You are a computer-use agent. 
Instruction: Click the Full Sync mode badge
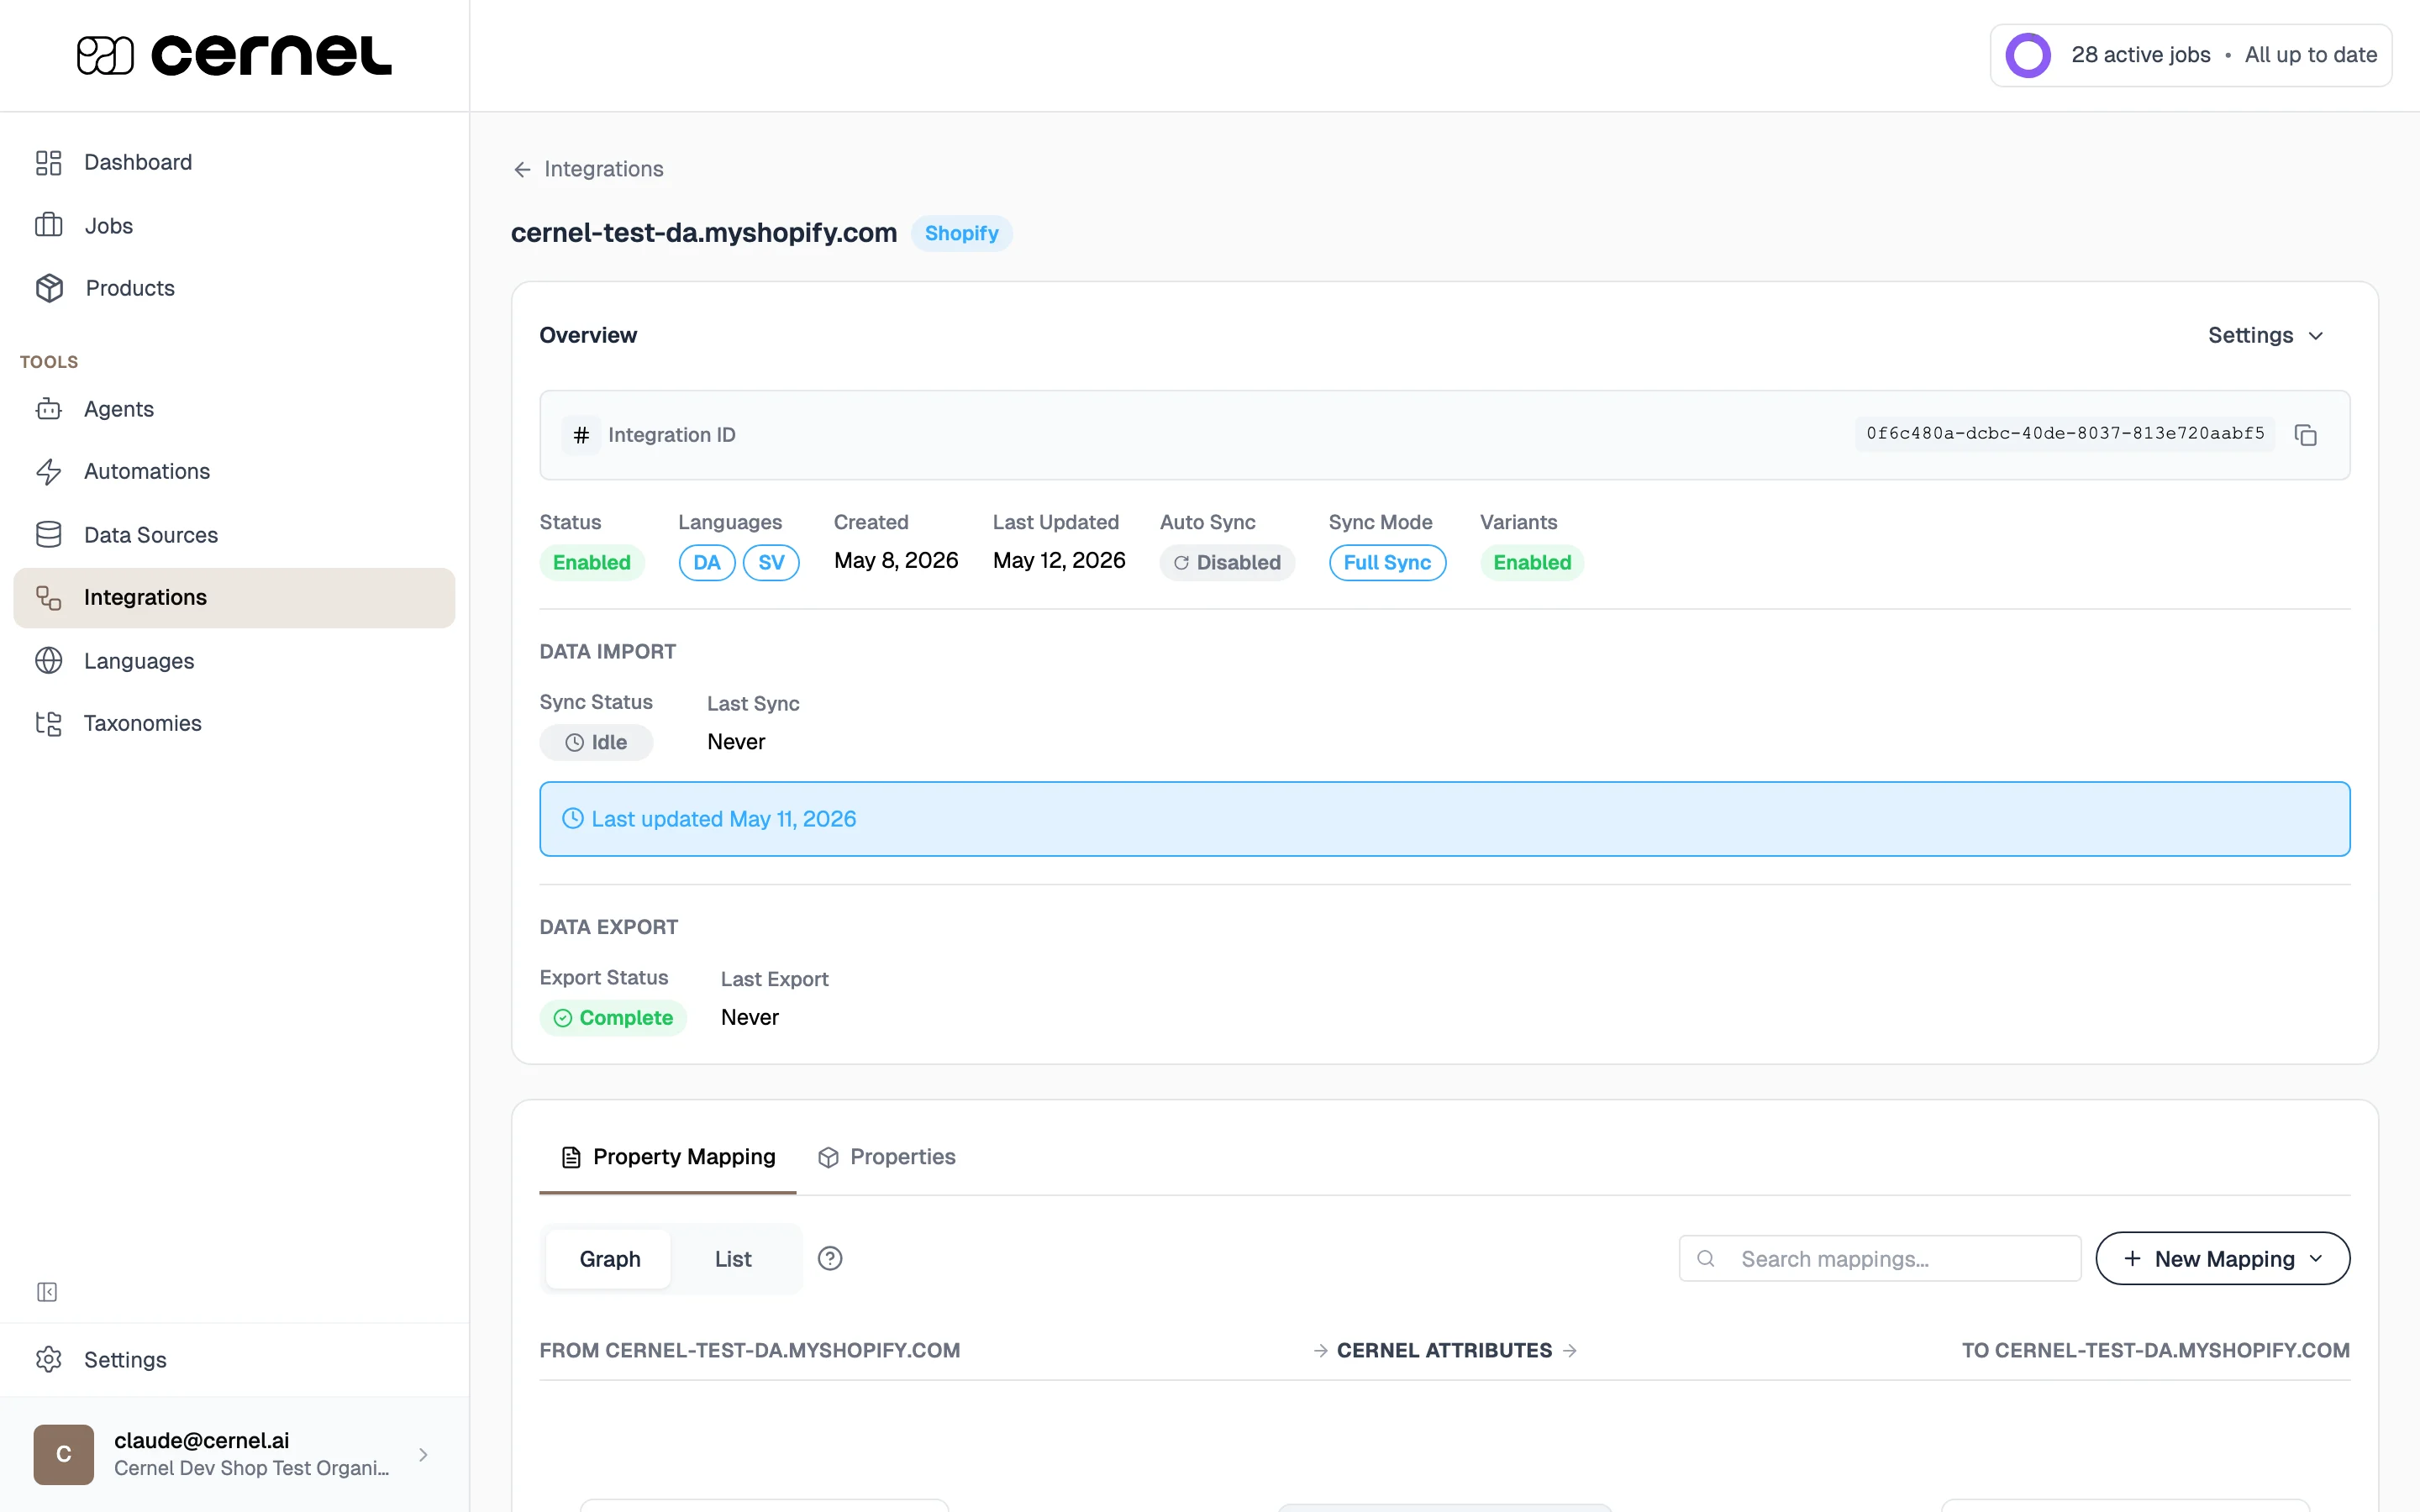point(1387,562)
